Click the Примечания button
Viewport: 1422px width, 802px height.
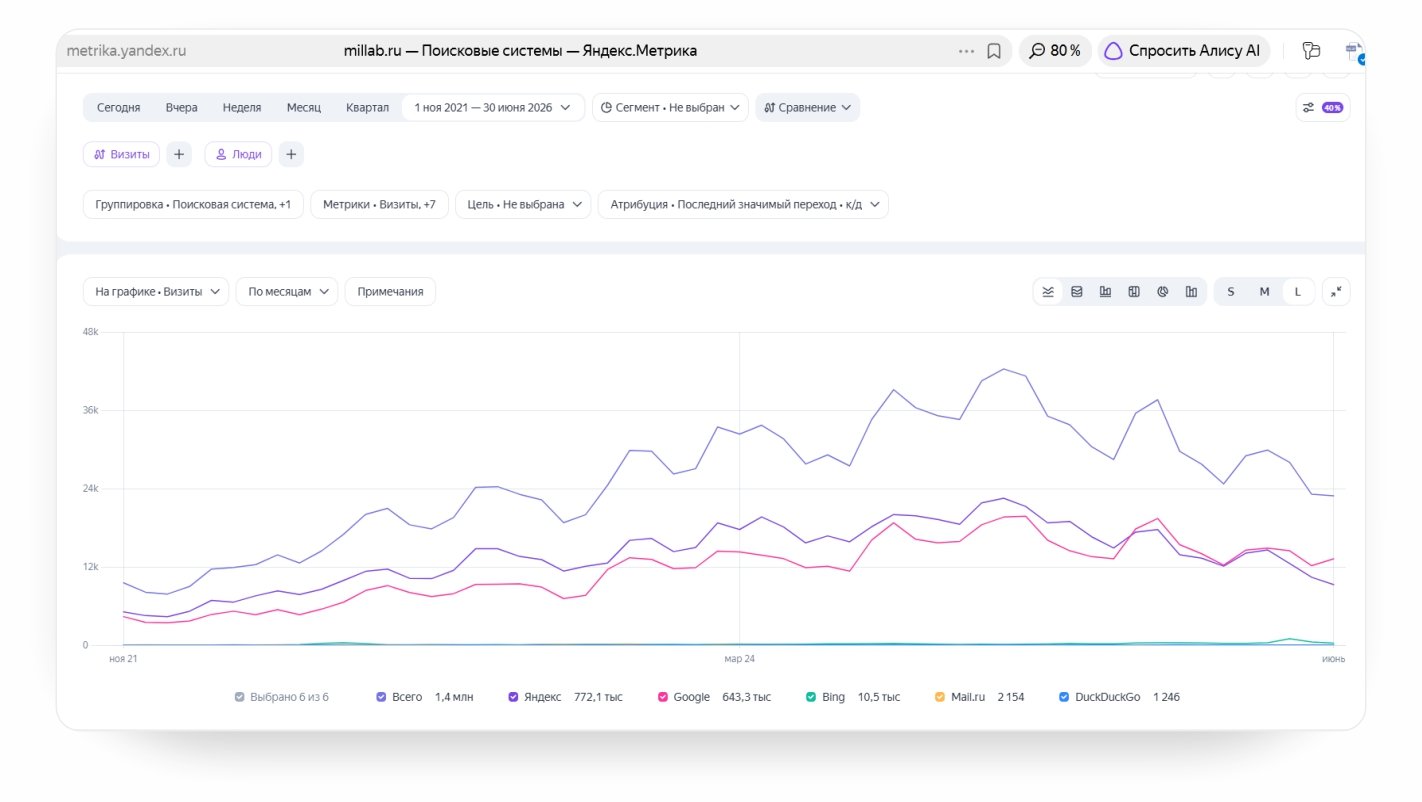390,292
